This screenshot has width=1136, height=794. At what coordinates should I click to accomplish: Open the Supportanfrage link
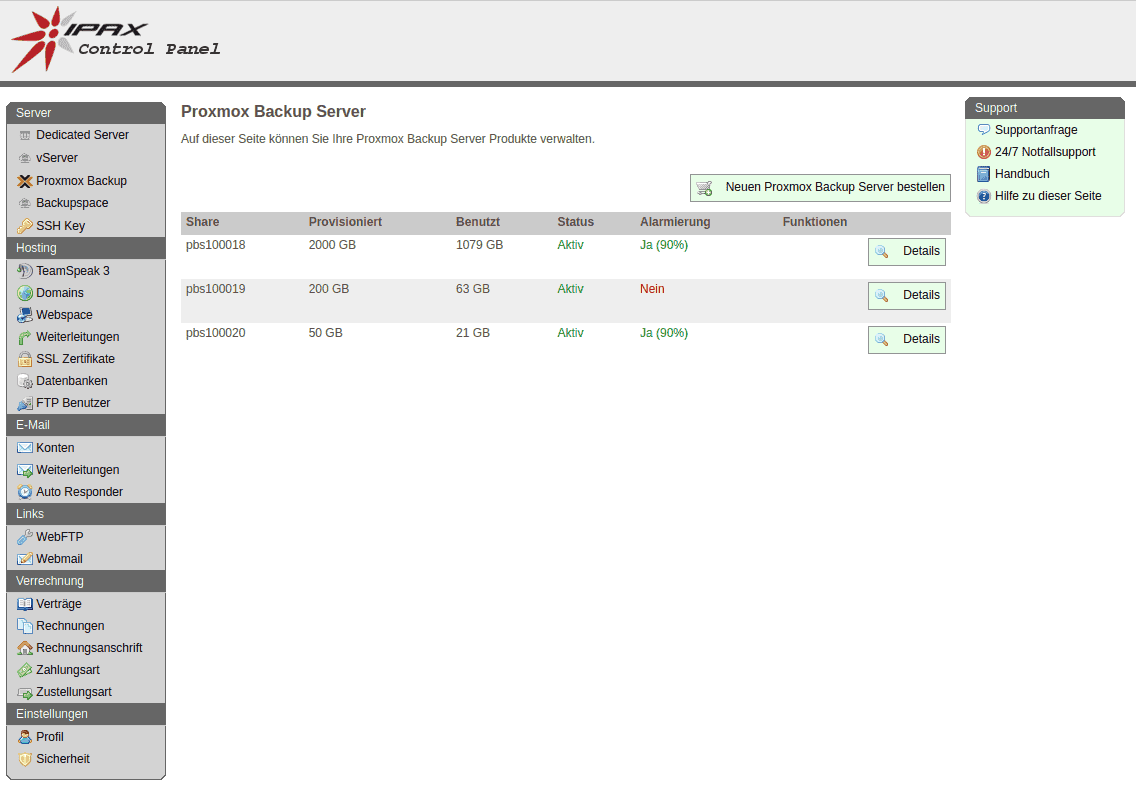[x=1036, y=130]
